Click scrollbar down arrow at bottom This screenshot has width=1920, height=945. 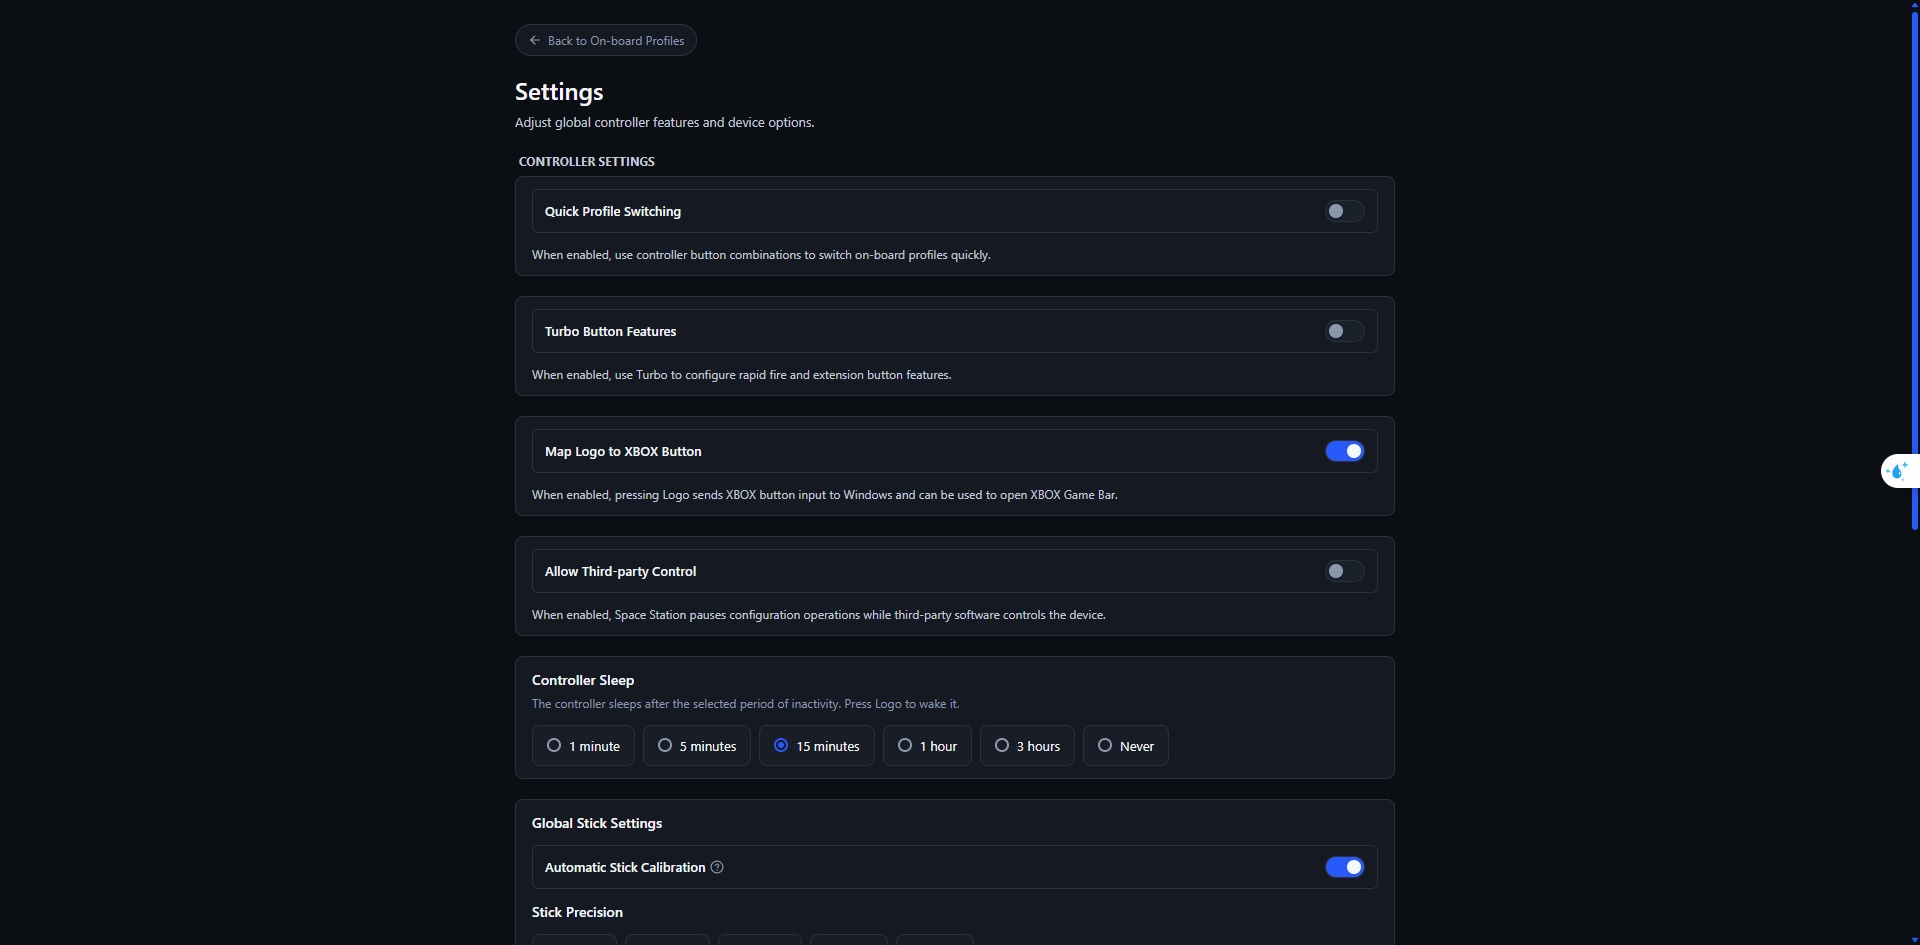coord(1914,940)
